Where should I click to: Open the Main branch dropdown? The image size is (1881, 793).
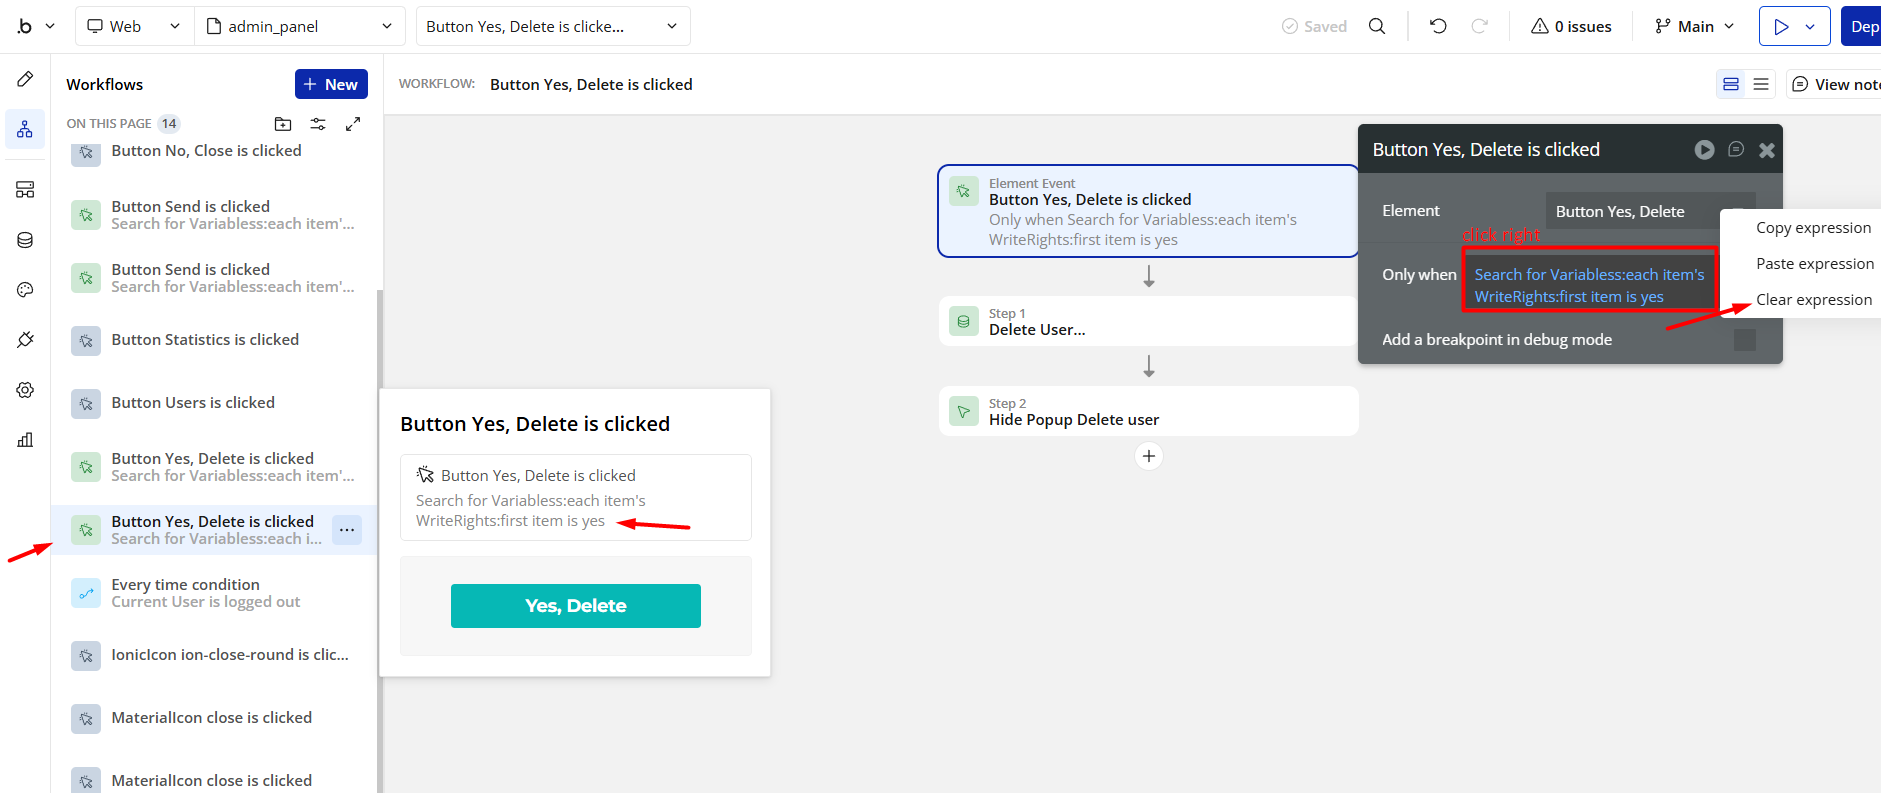1694,26
